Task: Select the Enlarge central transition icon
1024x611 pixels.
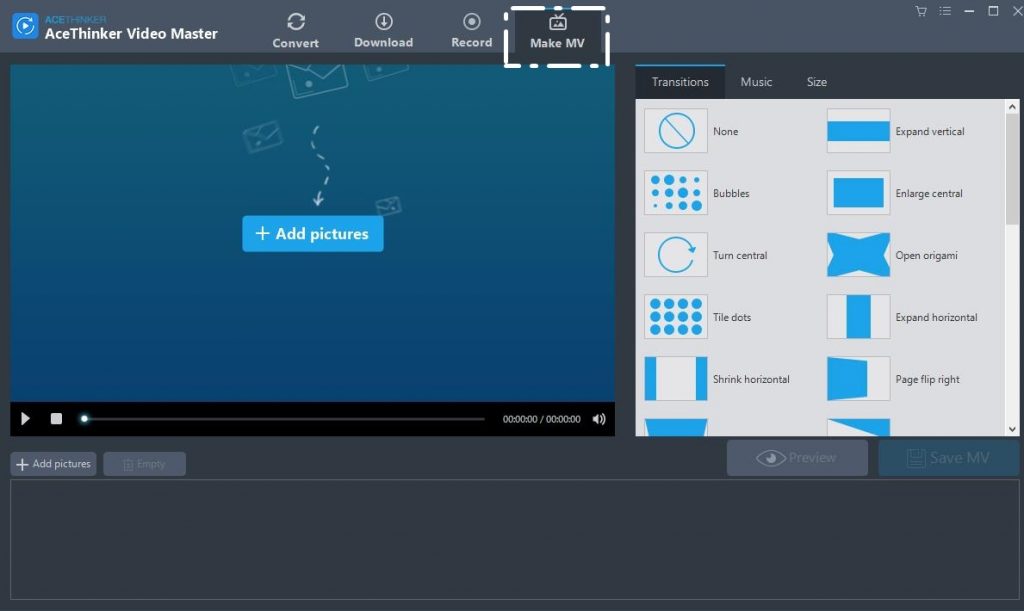Action: 858,193
